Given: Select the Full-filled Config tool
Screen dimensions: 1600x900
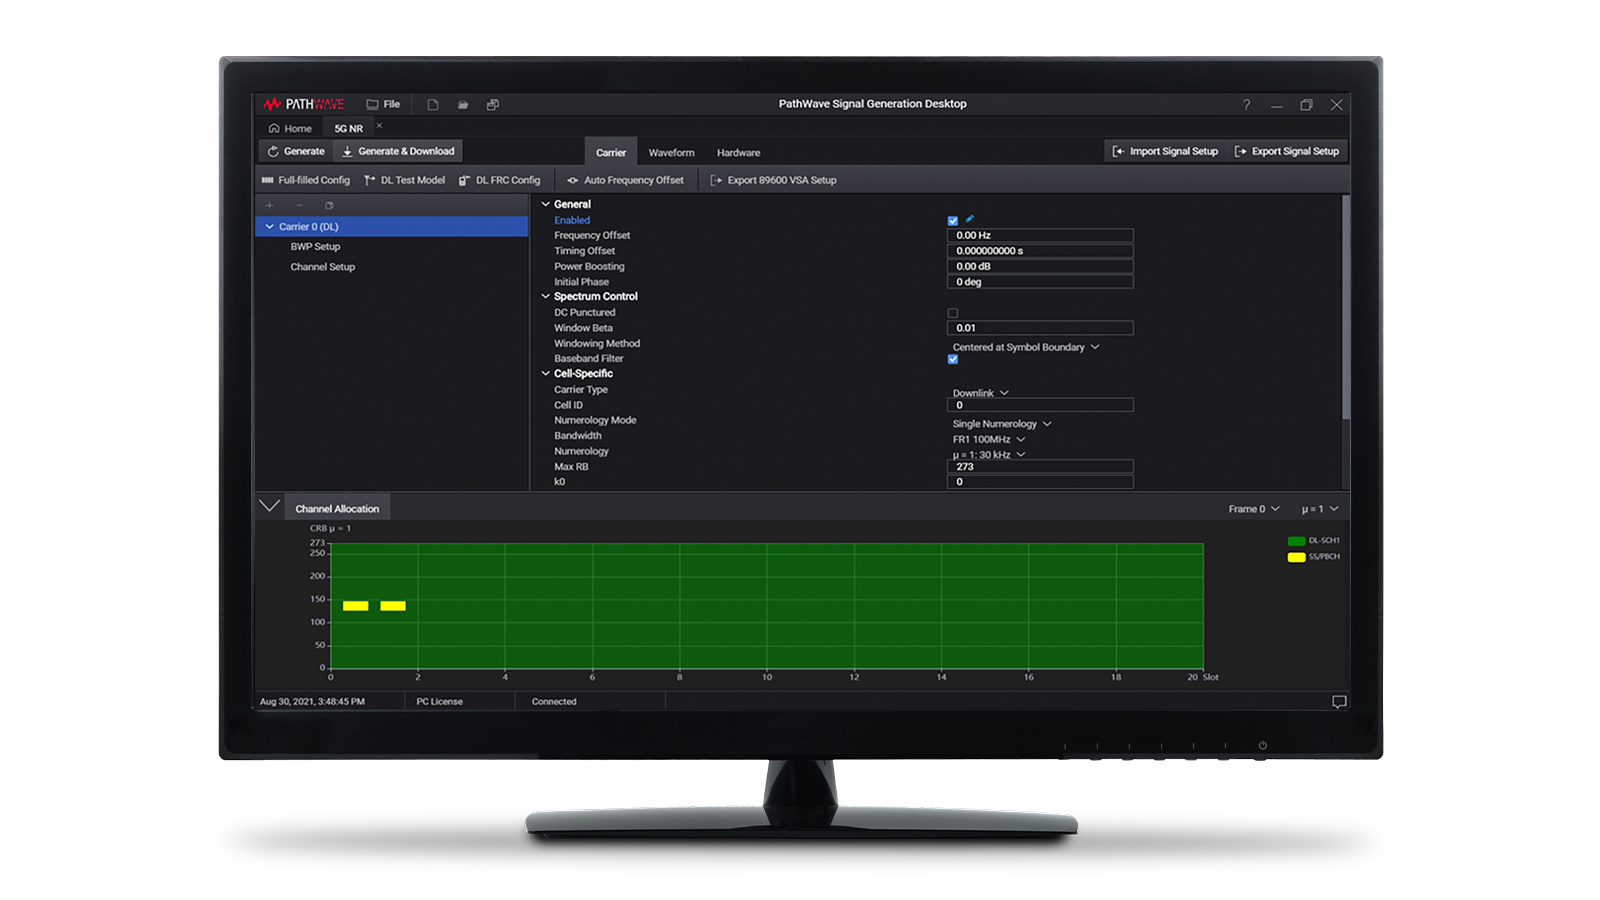Looking at the screenshot, I should (307, 180).
